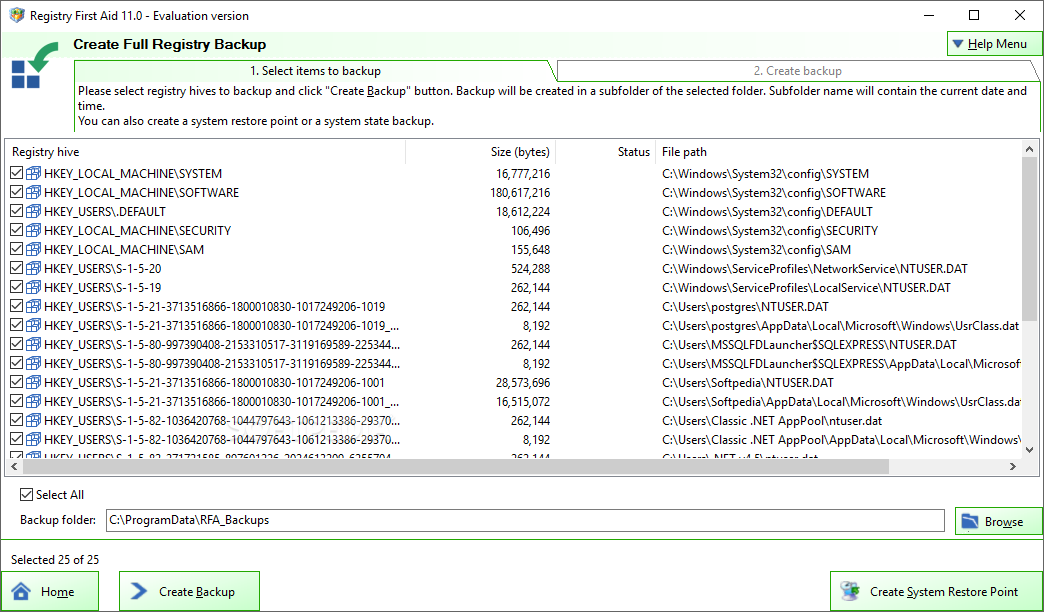This screenshot has height=612, width=1044.
Task: Open the Help Menu dropdown
Action: pyautogui.click(x=994, y=44)
